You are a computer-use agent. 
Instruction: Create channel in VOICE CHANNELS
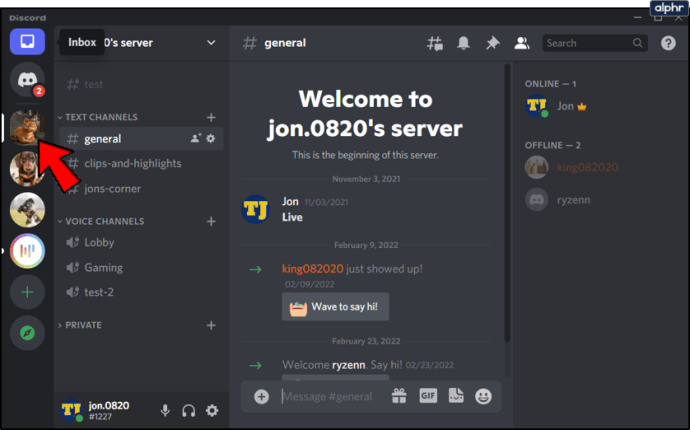(211, 221)
